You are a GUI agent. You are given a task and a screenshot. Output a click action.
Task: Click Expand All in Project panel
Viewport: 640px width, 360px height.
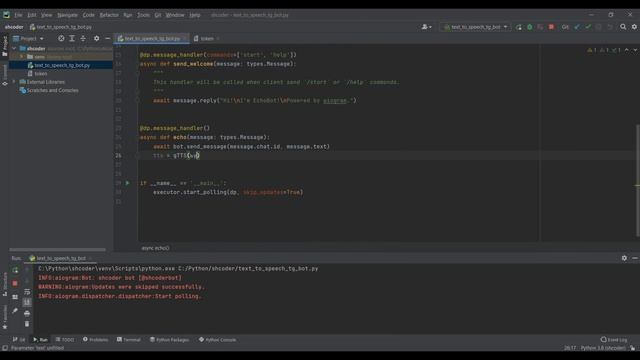(x=72, y=38)
